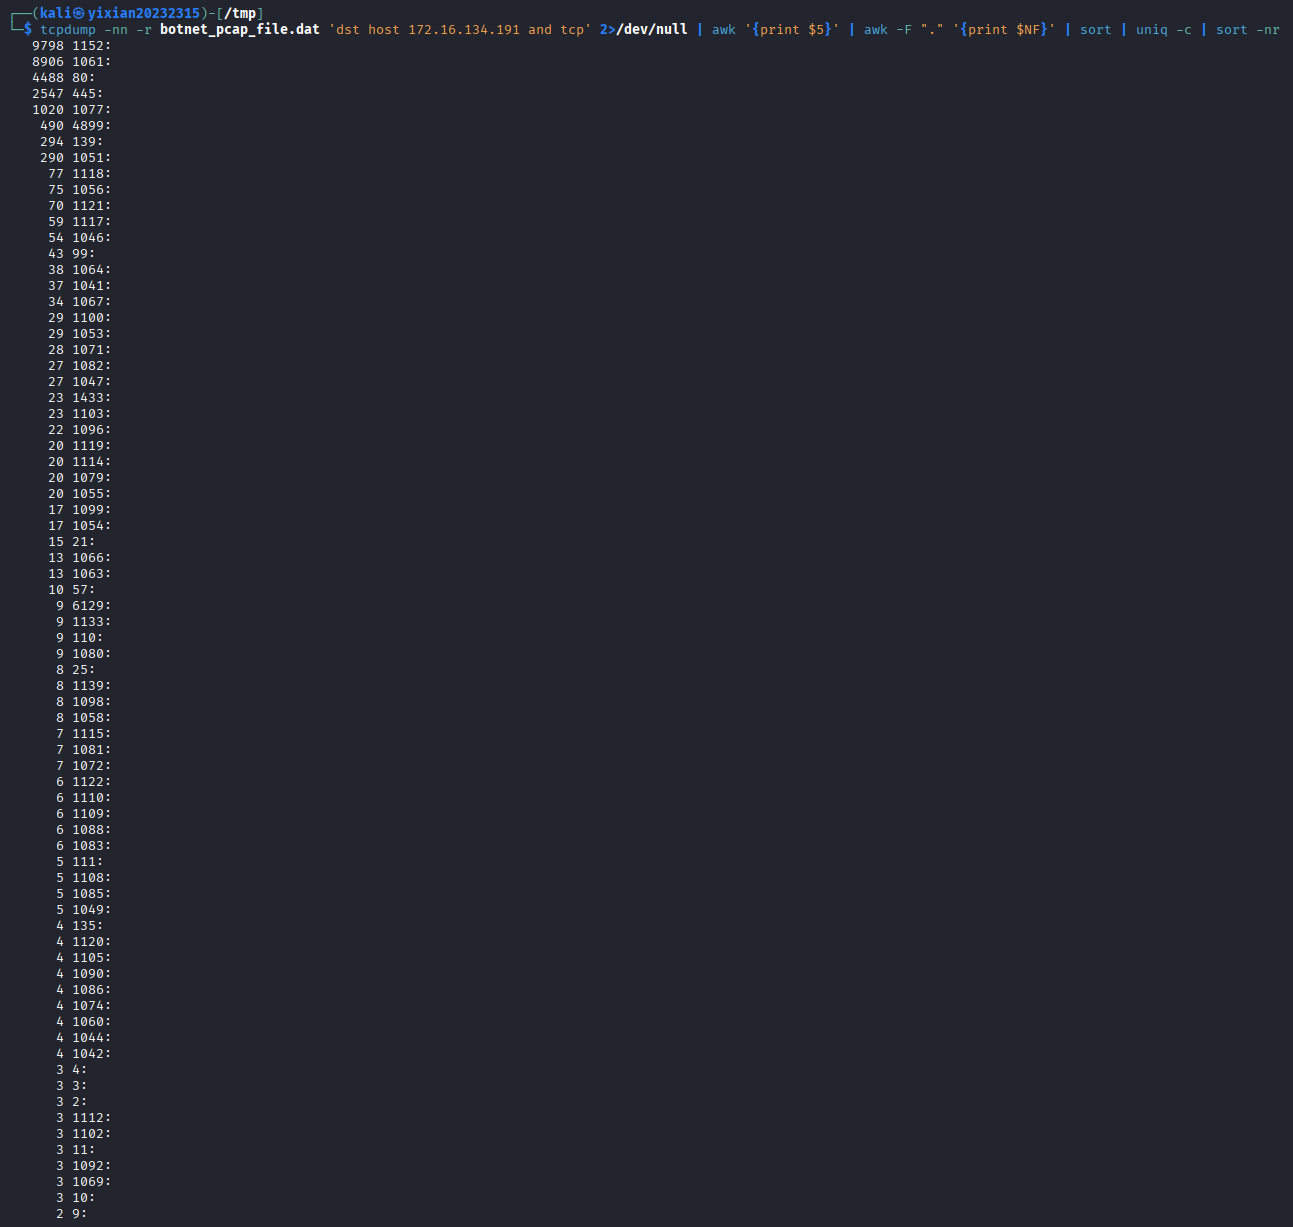
Task: Select output row '8 1139:'
Action: (x=84, y=686)
